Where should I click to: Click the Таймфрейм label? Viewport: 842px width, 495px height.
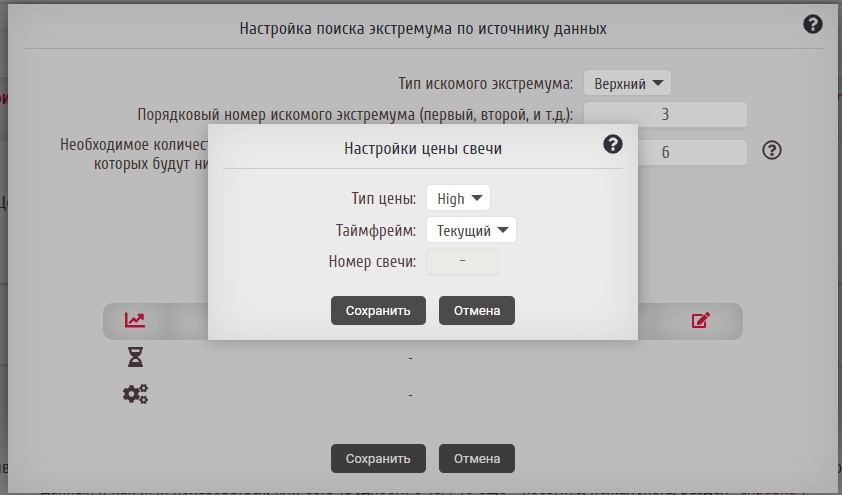click(376, 231)
